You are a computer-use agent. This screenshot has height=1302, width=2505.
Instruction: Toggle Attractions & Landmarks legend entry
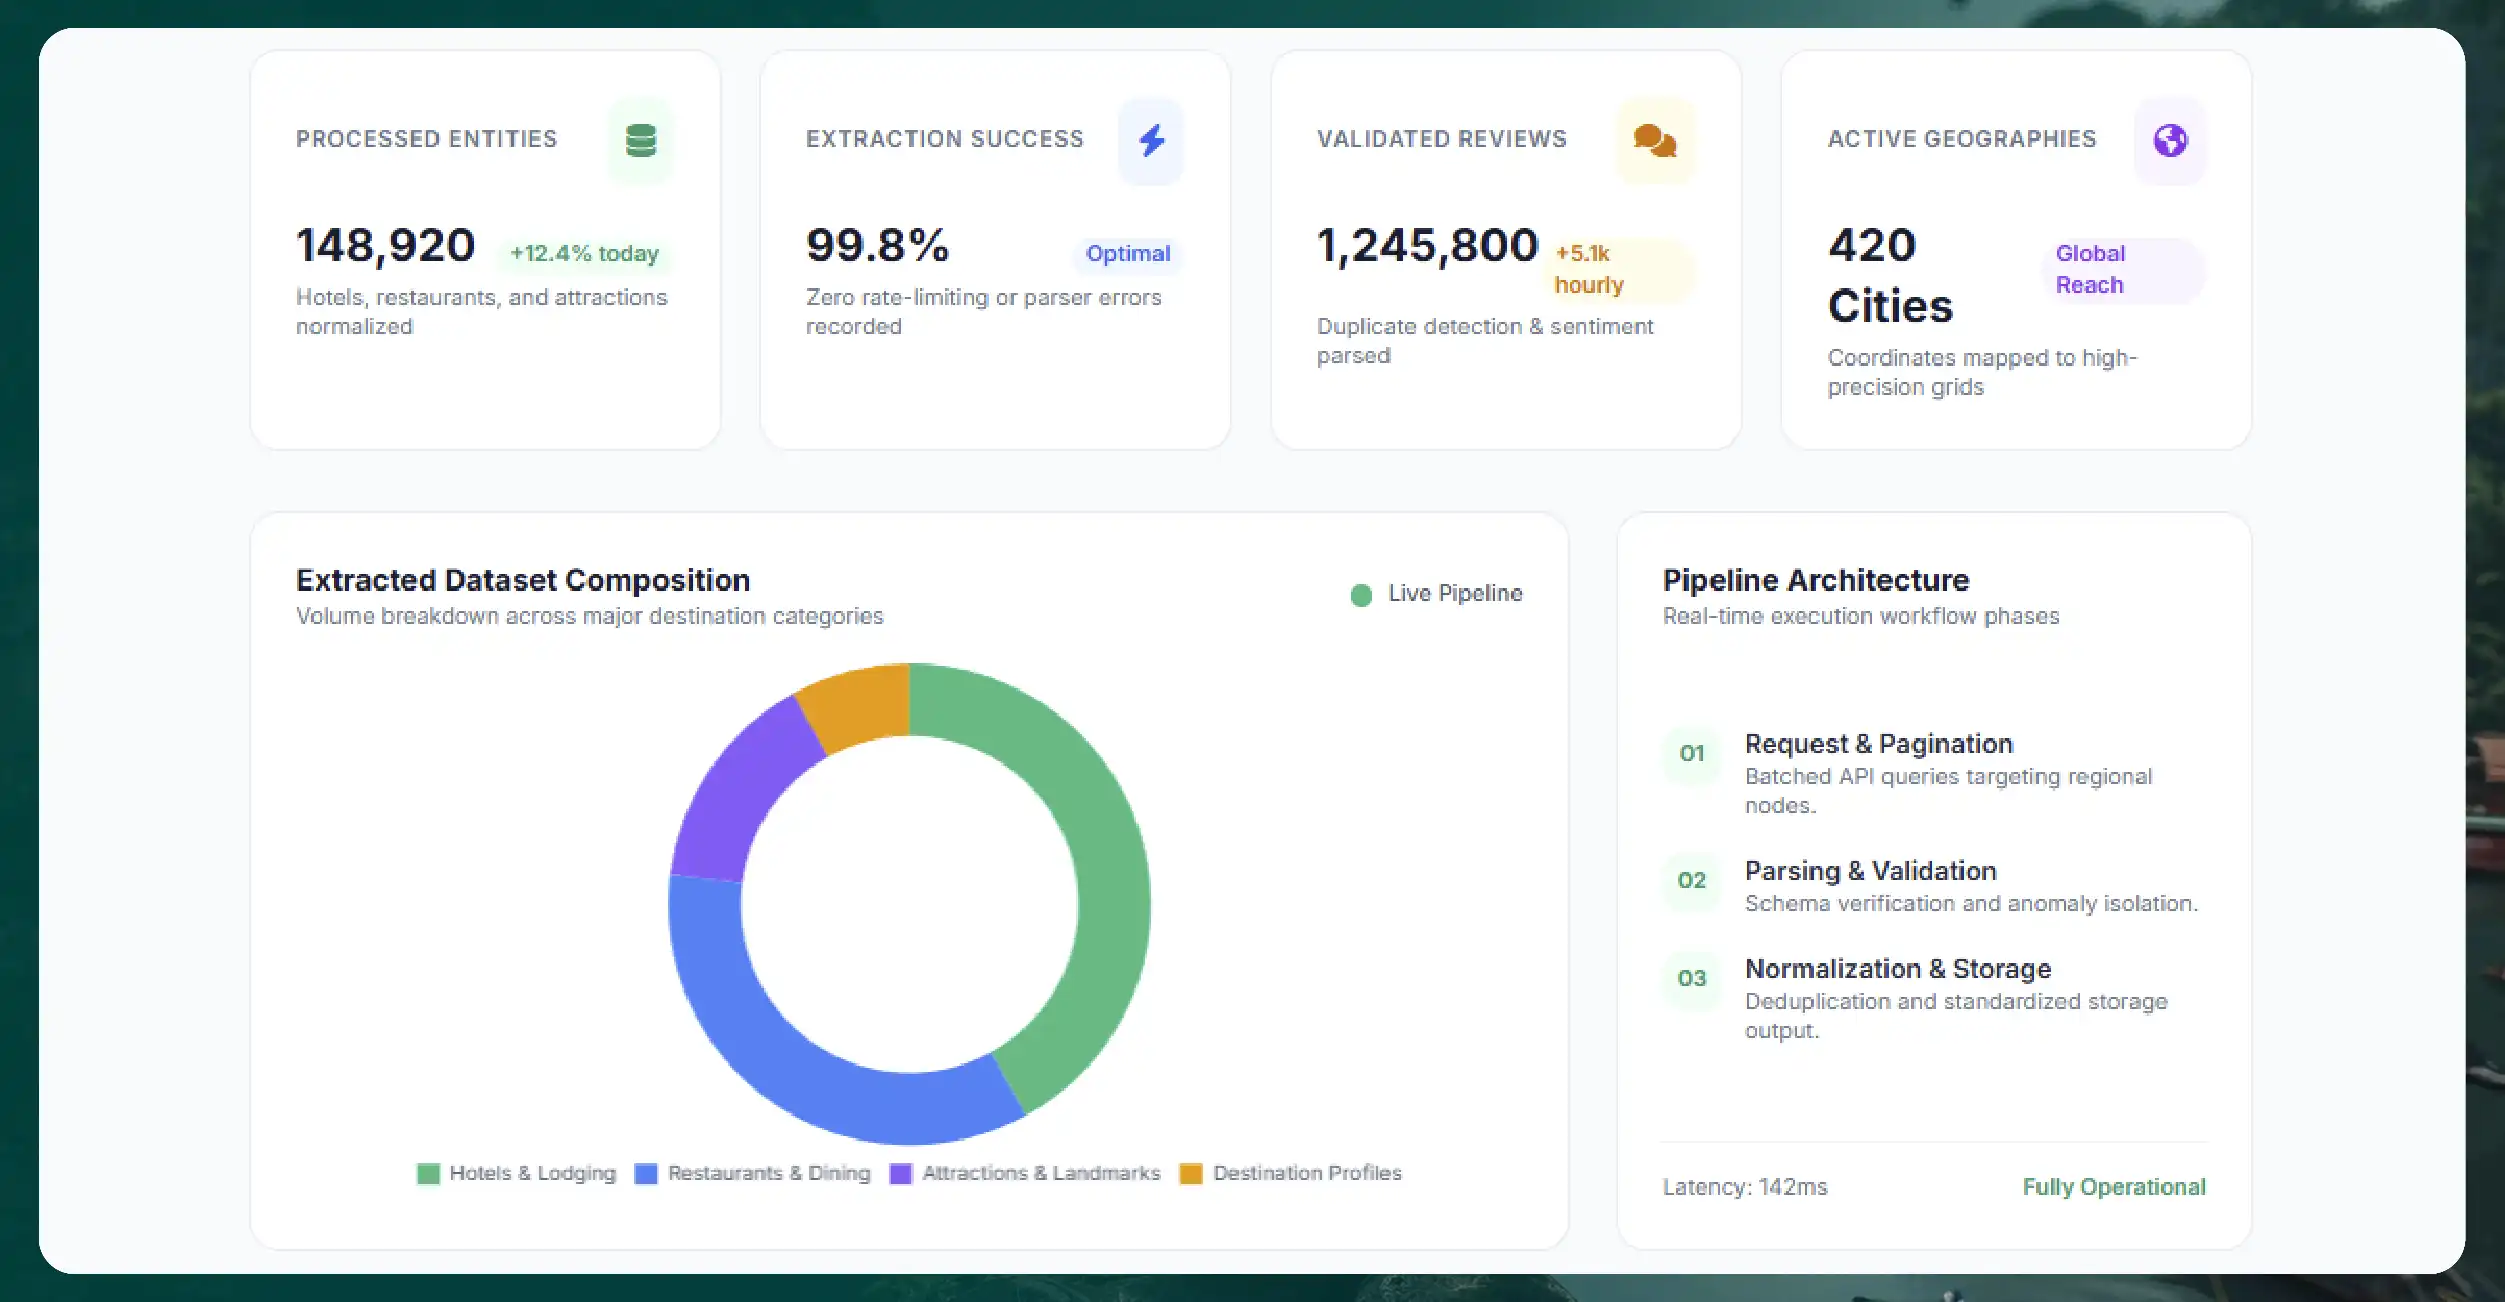[1025, 1173]
